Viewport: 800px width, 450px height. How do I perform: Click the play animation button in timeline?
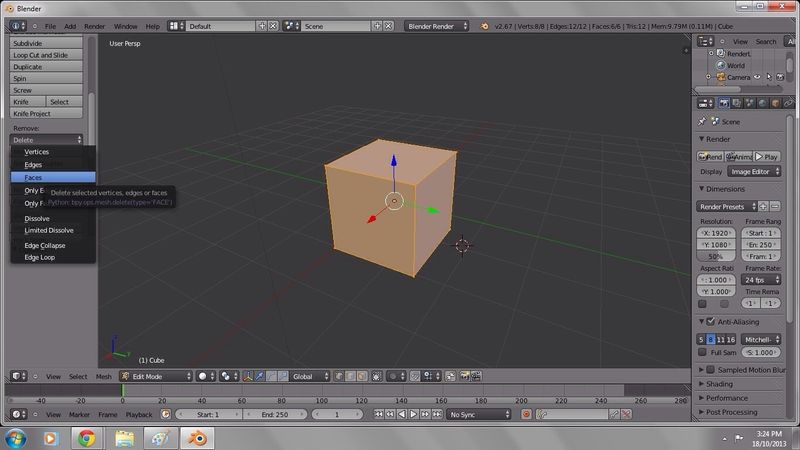coord(413,414)
